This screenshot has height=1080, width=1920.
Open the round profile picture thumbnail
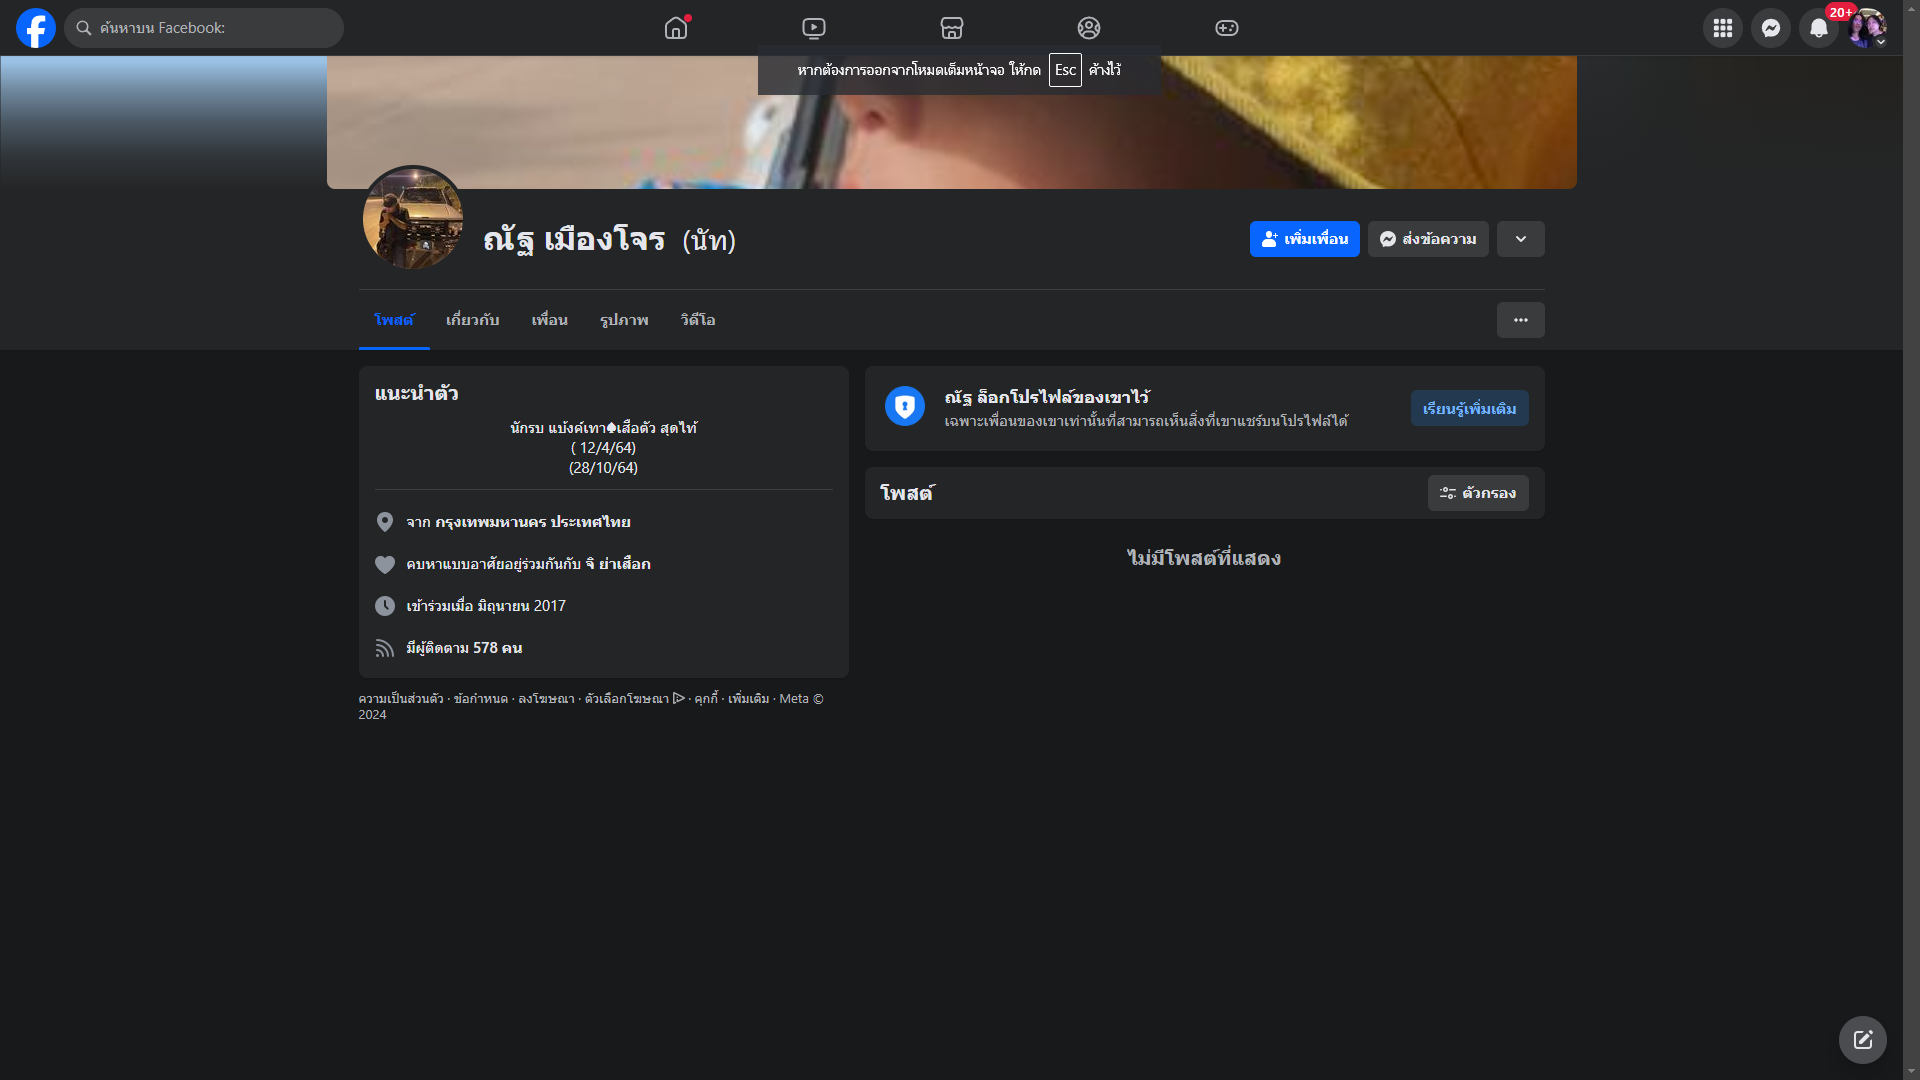coord(413,217)
